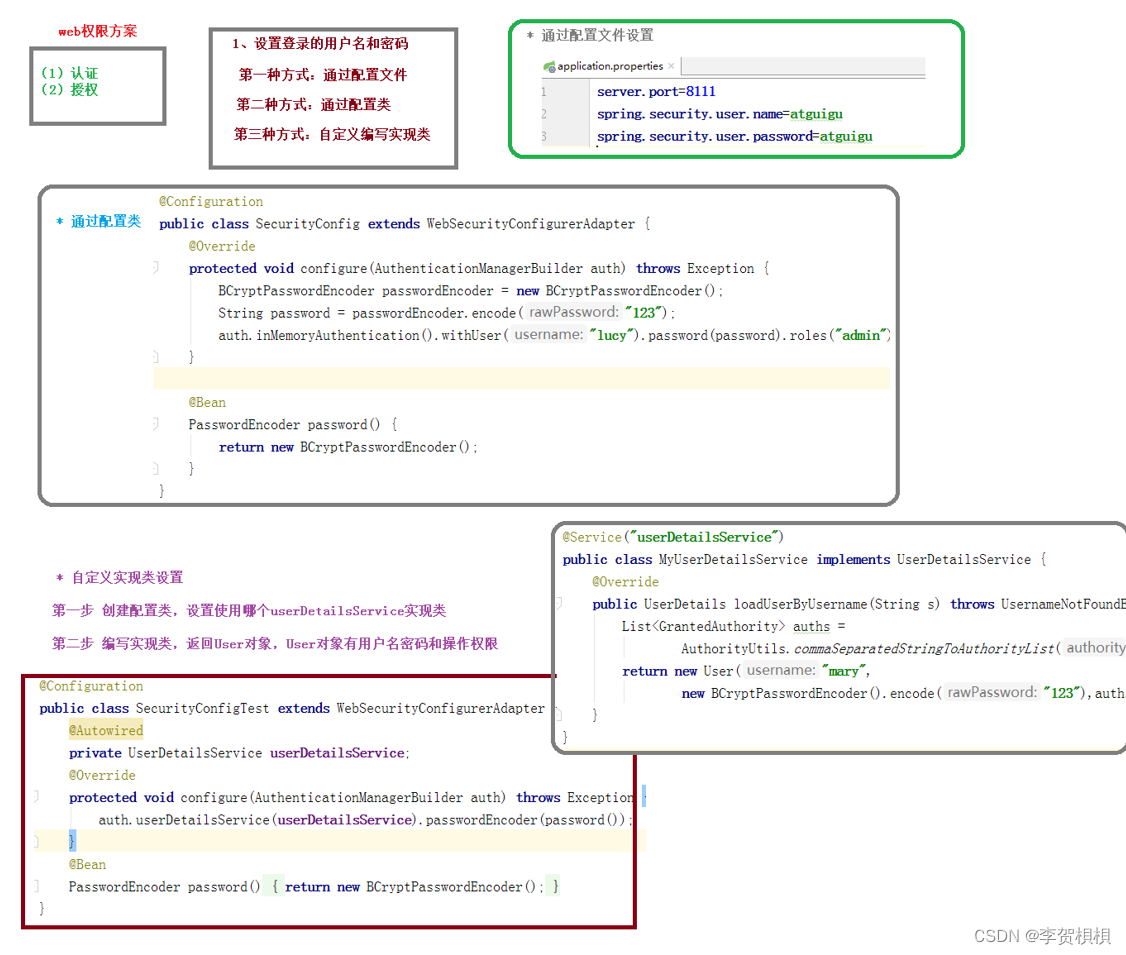Click the '第二步 编写实现类' instruction line
This screenshot has height=955, width=1126.
click(x=274, y=643)
